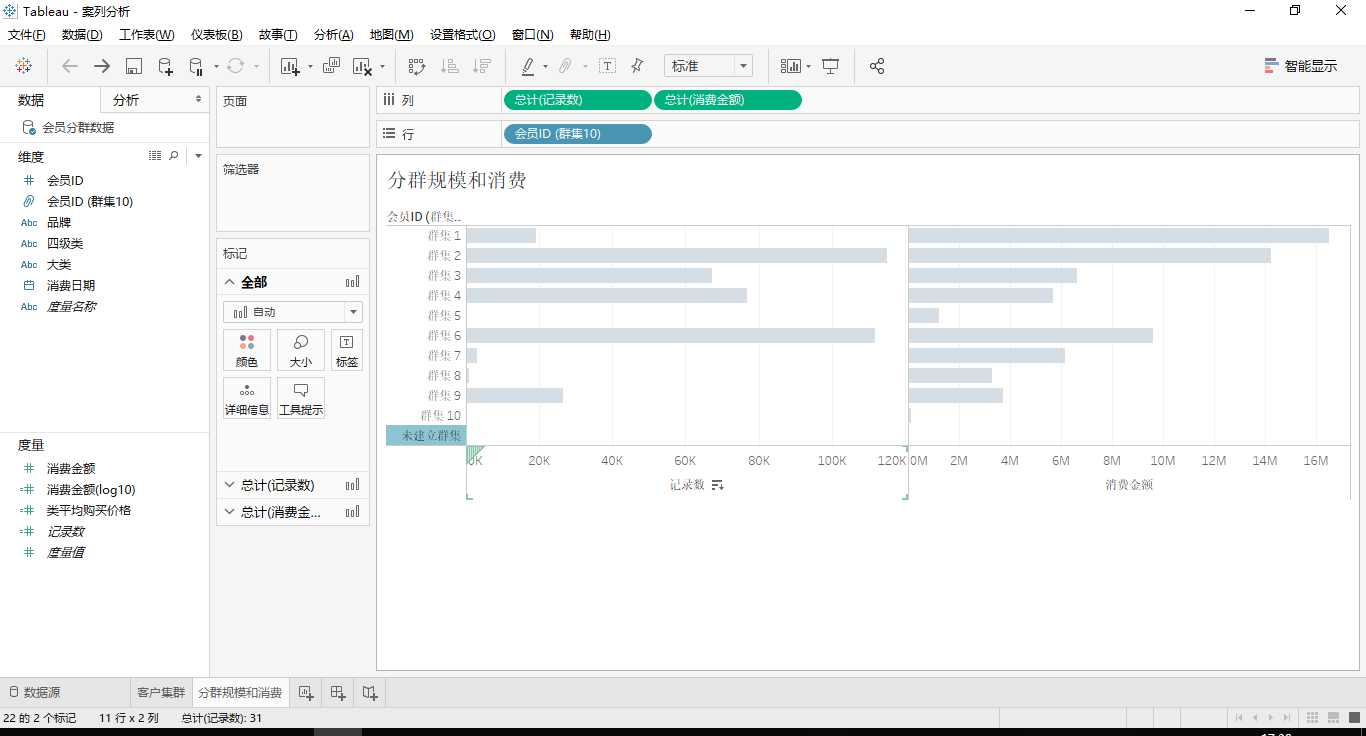This screenshot has height=736, width=1366.
Task: Share the workbook using the share icon
Action: coord(877,66)
